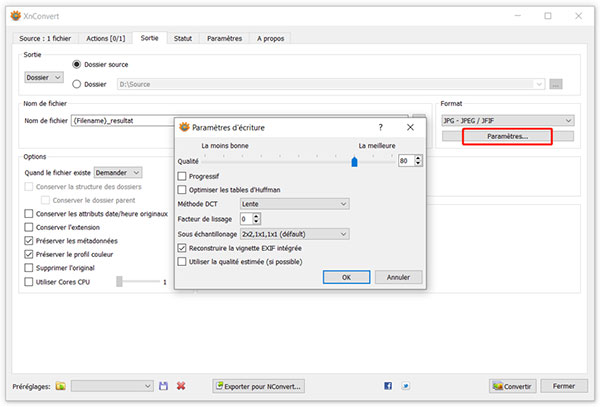Enable Utiliser Cores CPU checkbox
Viewport: 600px width, 407px height.
(x=29, y=282)
